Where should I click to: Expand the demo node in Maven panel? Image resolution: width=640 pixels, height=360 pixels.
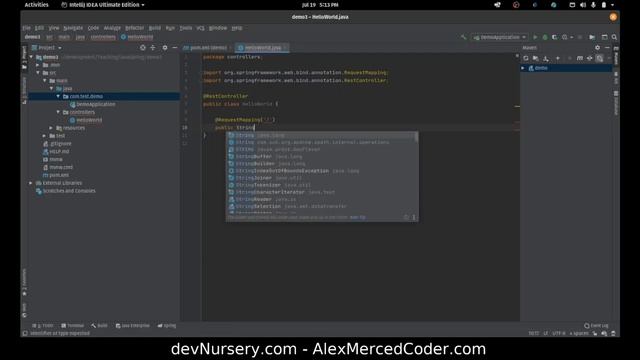pyautogui.click(x=523, y=68)
